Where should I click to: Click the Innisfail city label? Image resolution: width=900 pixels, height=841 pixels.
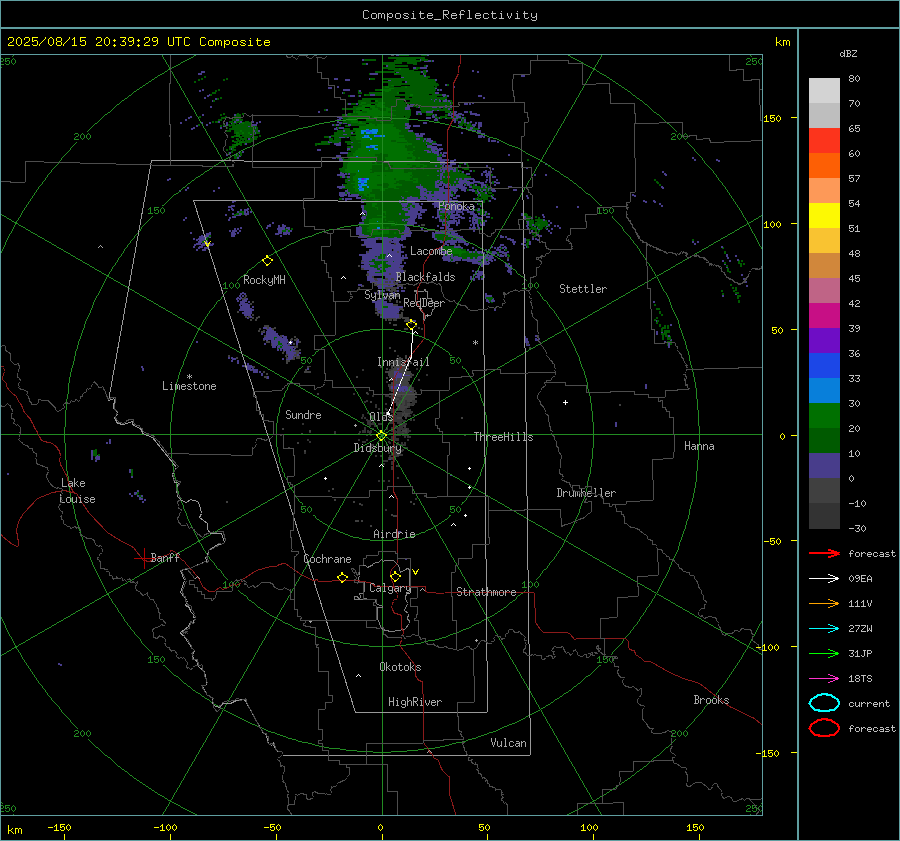403,362
